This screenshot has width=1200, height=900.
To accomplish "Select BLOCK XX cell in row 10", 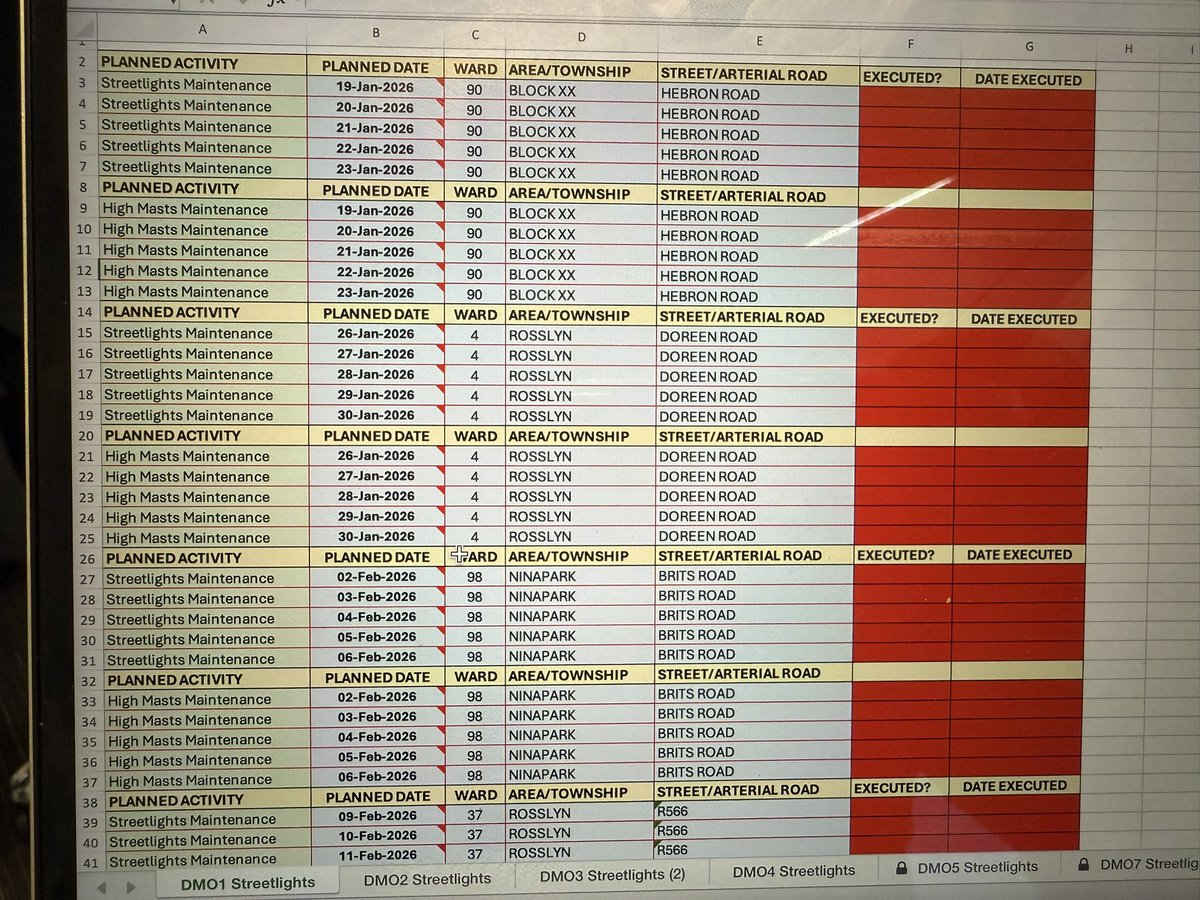I will (582, 234).
